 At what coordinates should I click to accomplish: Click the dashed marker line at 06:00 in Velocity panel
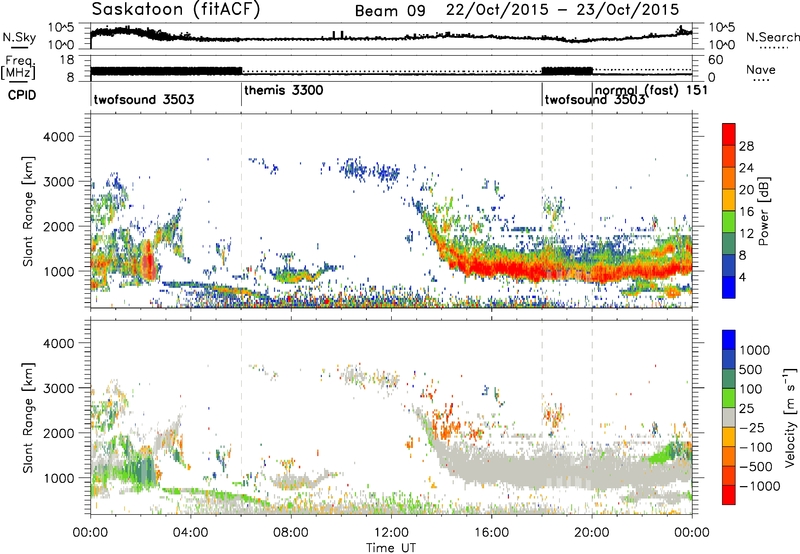241,418
